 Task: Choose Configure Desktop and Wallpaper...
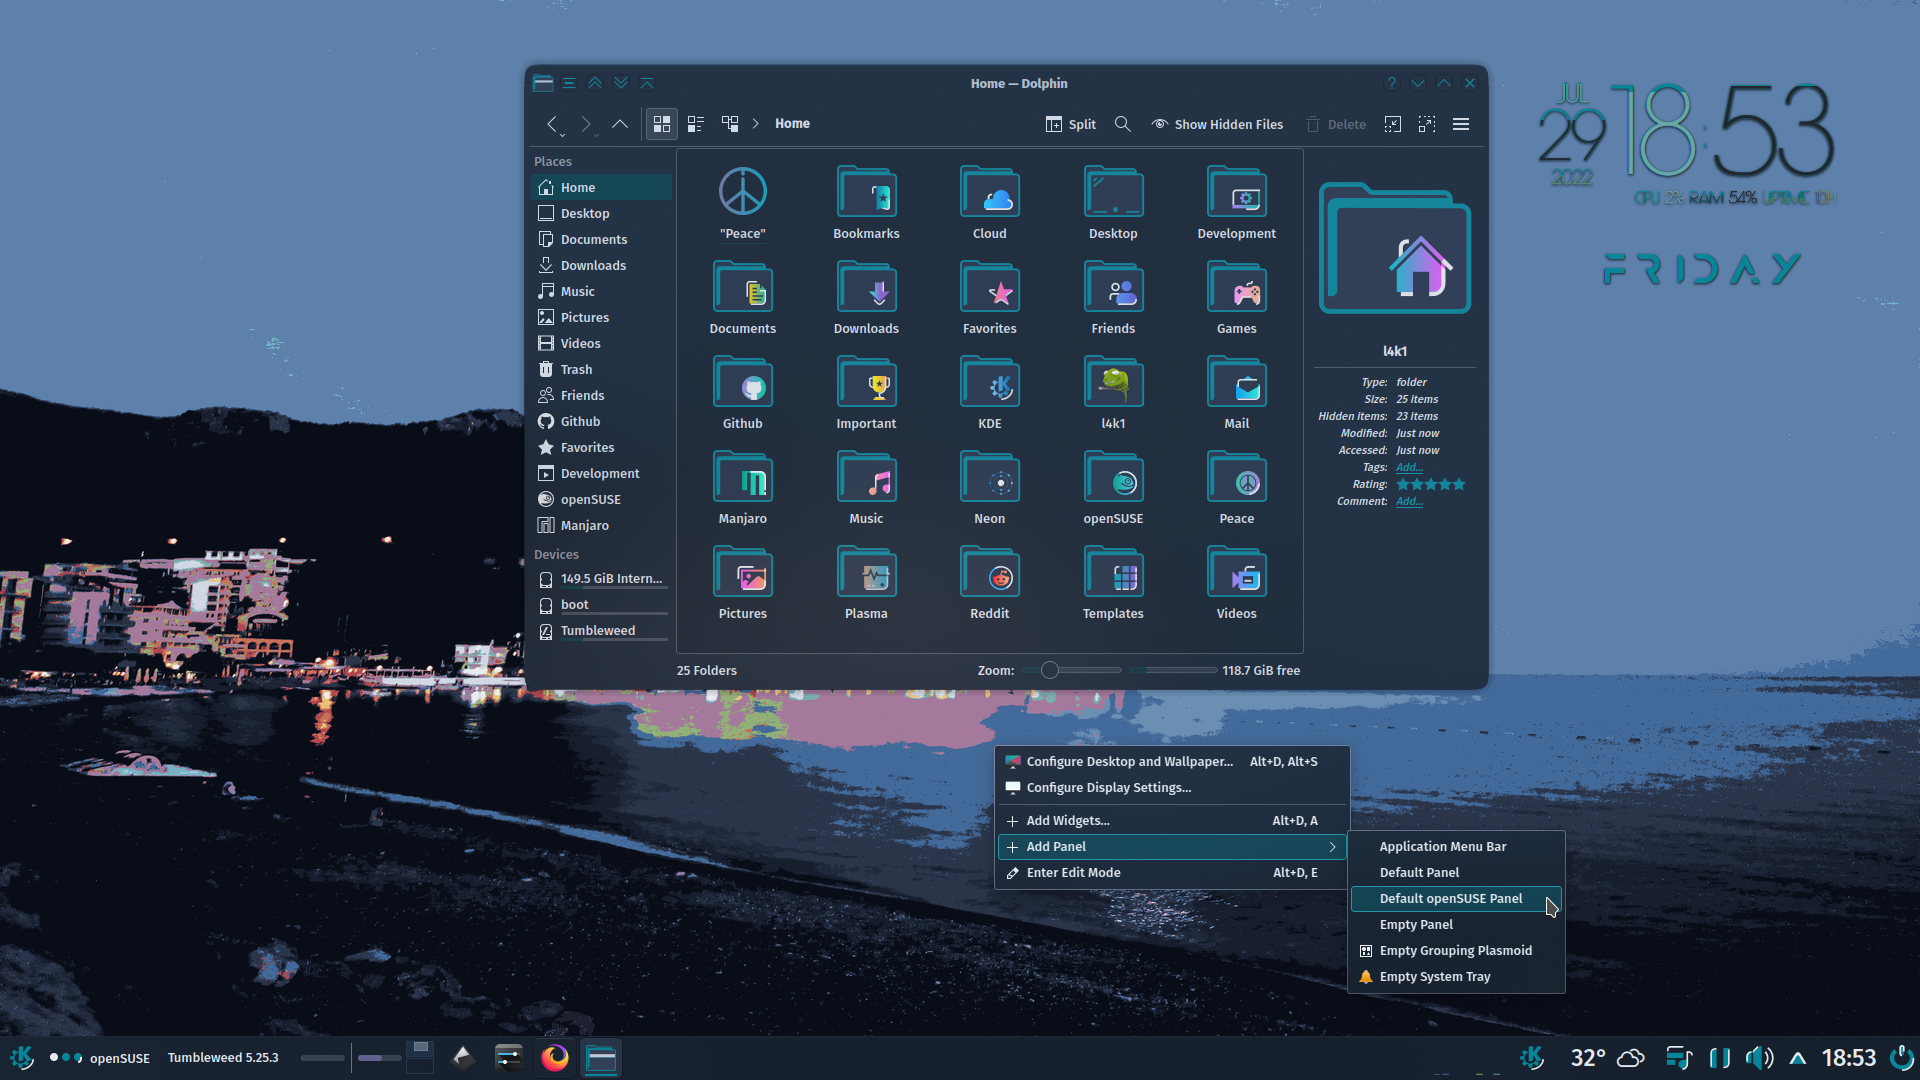(x=1172, y=761)
